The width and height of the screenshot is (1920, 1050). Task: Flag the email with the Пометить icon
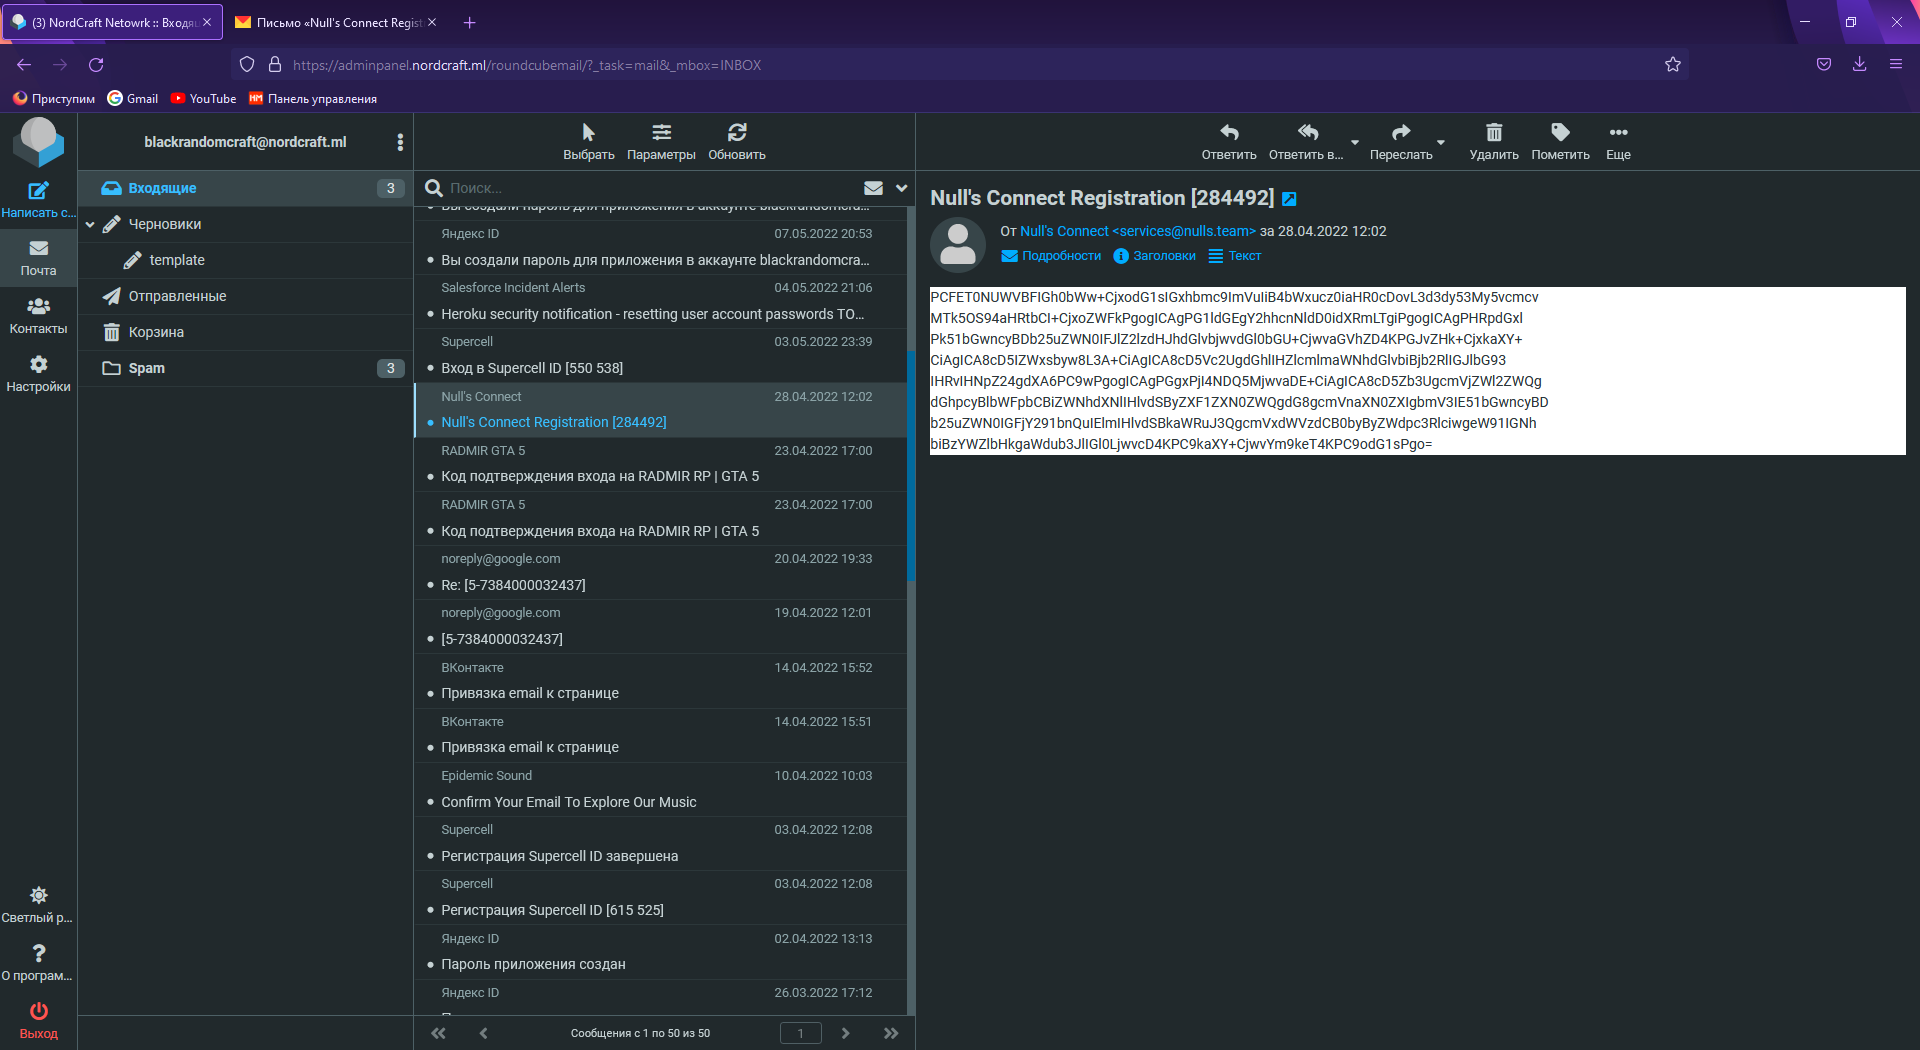(1560, 140)
